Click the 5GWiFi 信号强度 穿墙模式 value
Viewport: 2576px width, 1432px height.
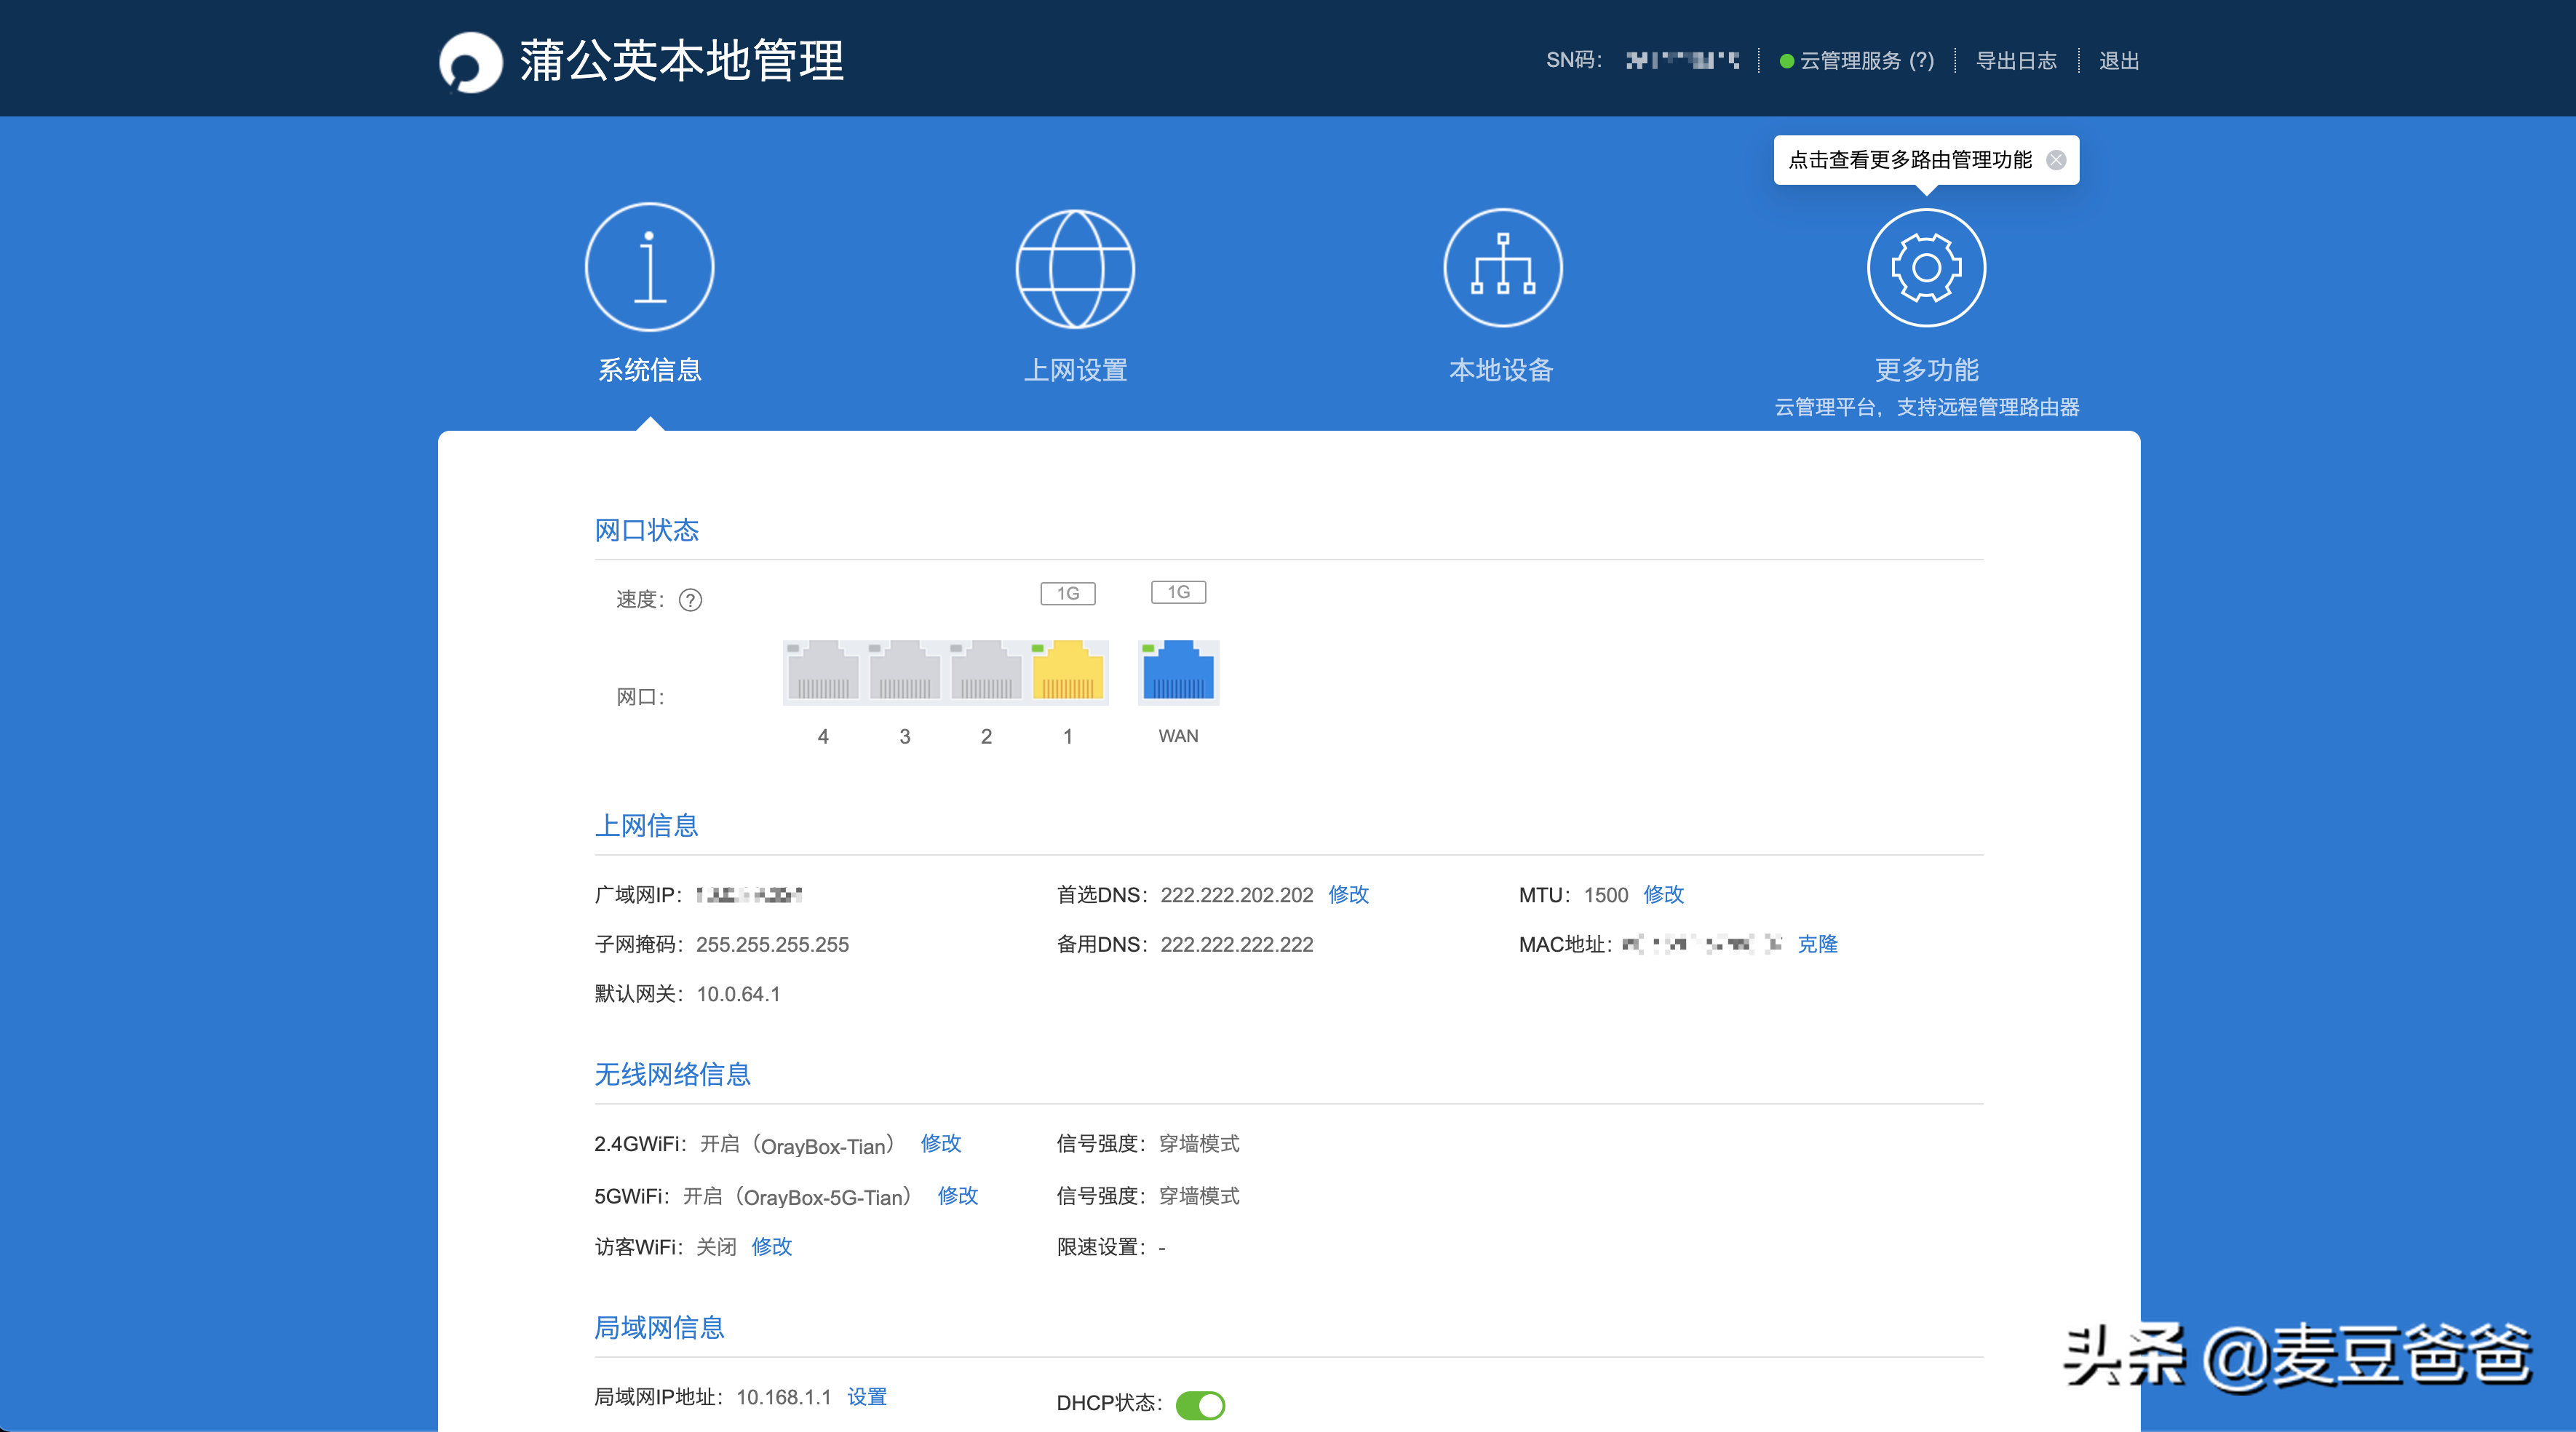(1199, 1196)
